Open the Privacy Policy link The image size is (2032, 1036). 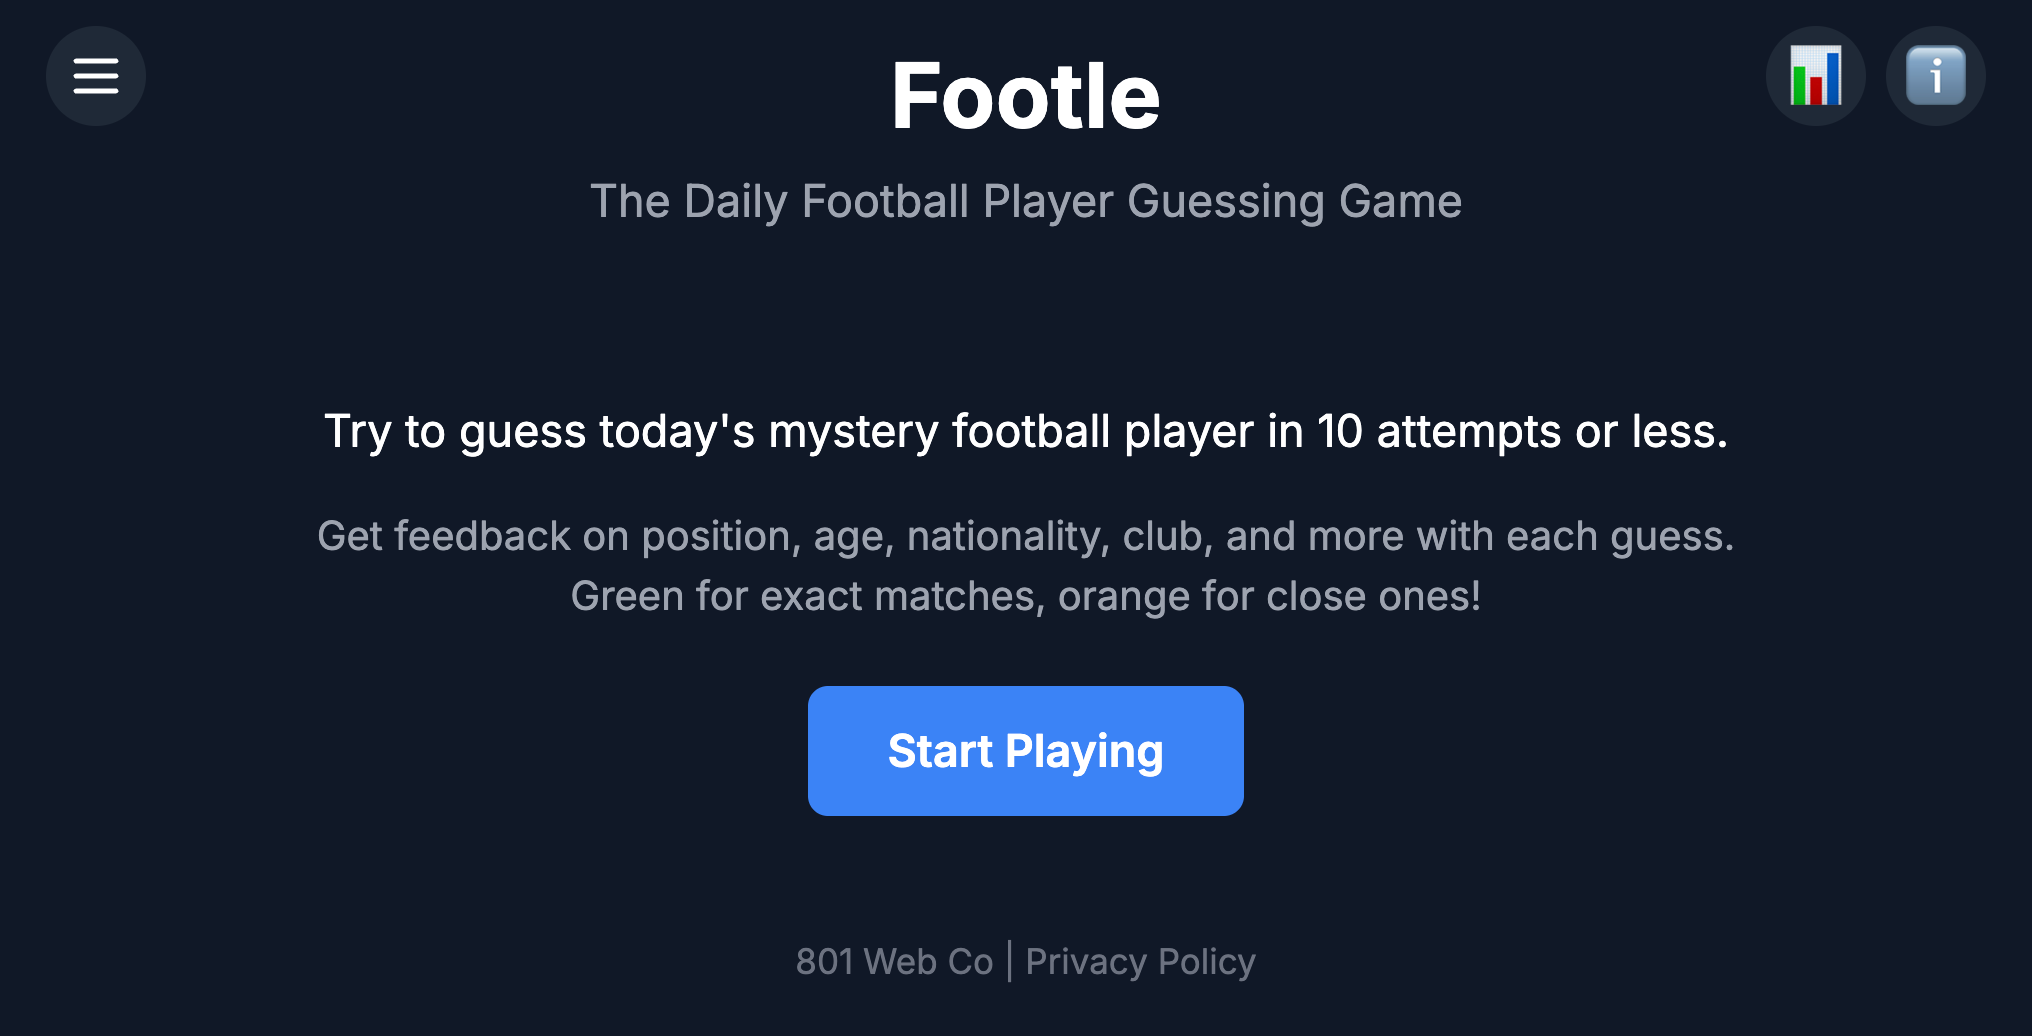coord(1140,961)
